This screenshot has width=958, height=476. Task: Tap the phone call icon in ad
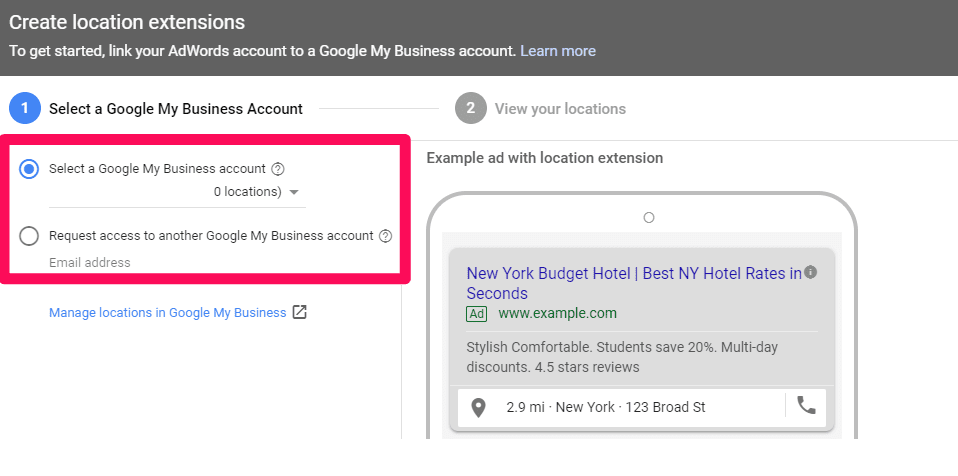[x=806, y=405]
